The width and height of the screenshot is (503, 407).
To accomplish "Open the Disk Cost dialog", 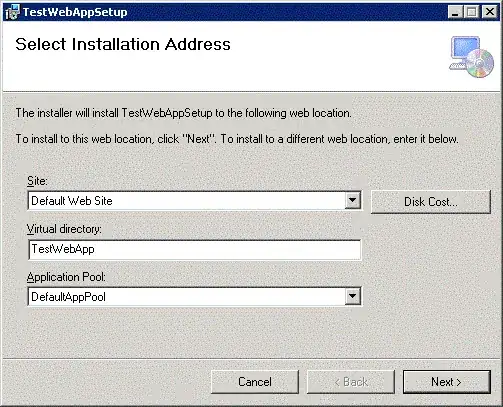I will [431, 202].
